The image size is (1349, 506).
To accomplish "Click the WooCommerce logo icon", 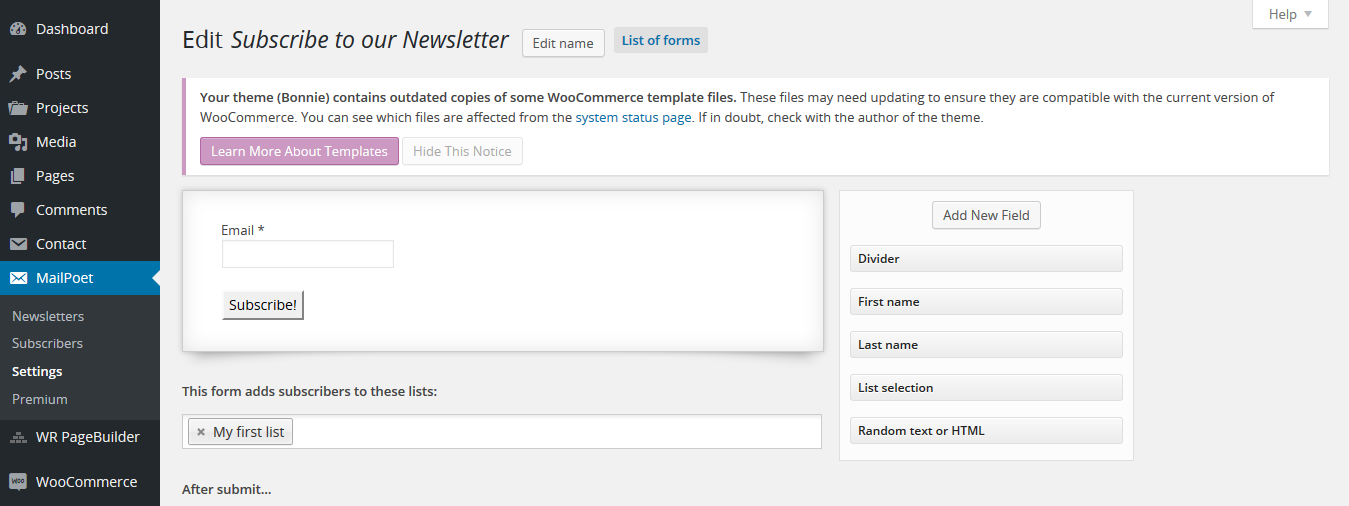I will tap(18, 482).
